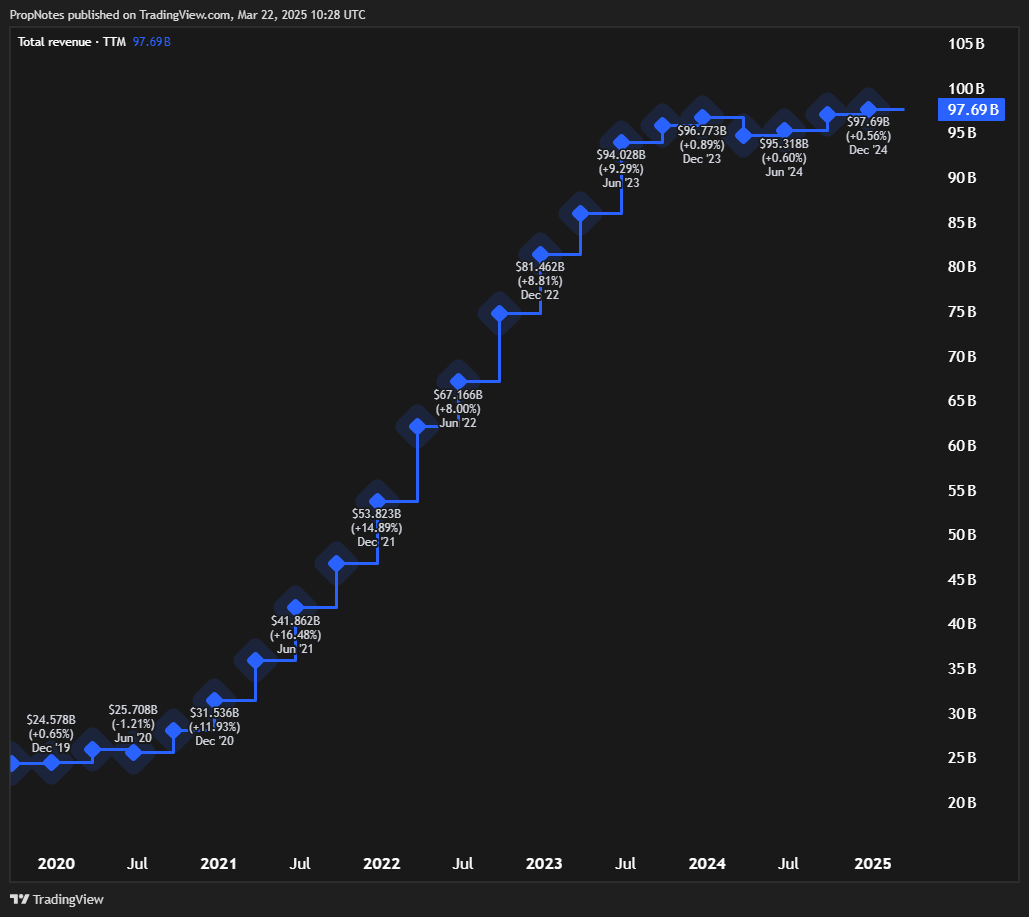Click the Dec '23 diamond marker

tap(701, 115)
